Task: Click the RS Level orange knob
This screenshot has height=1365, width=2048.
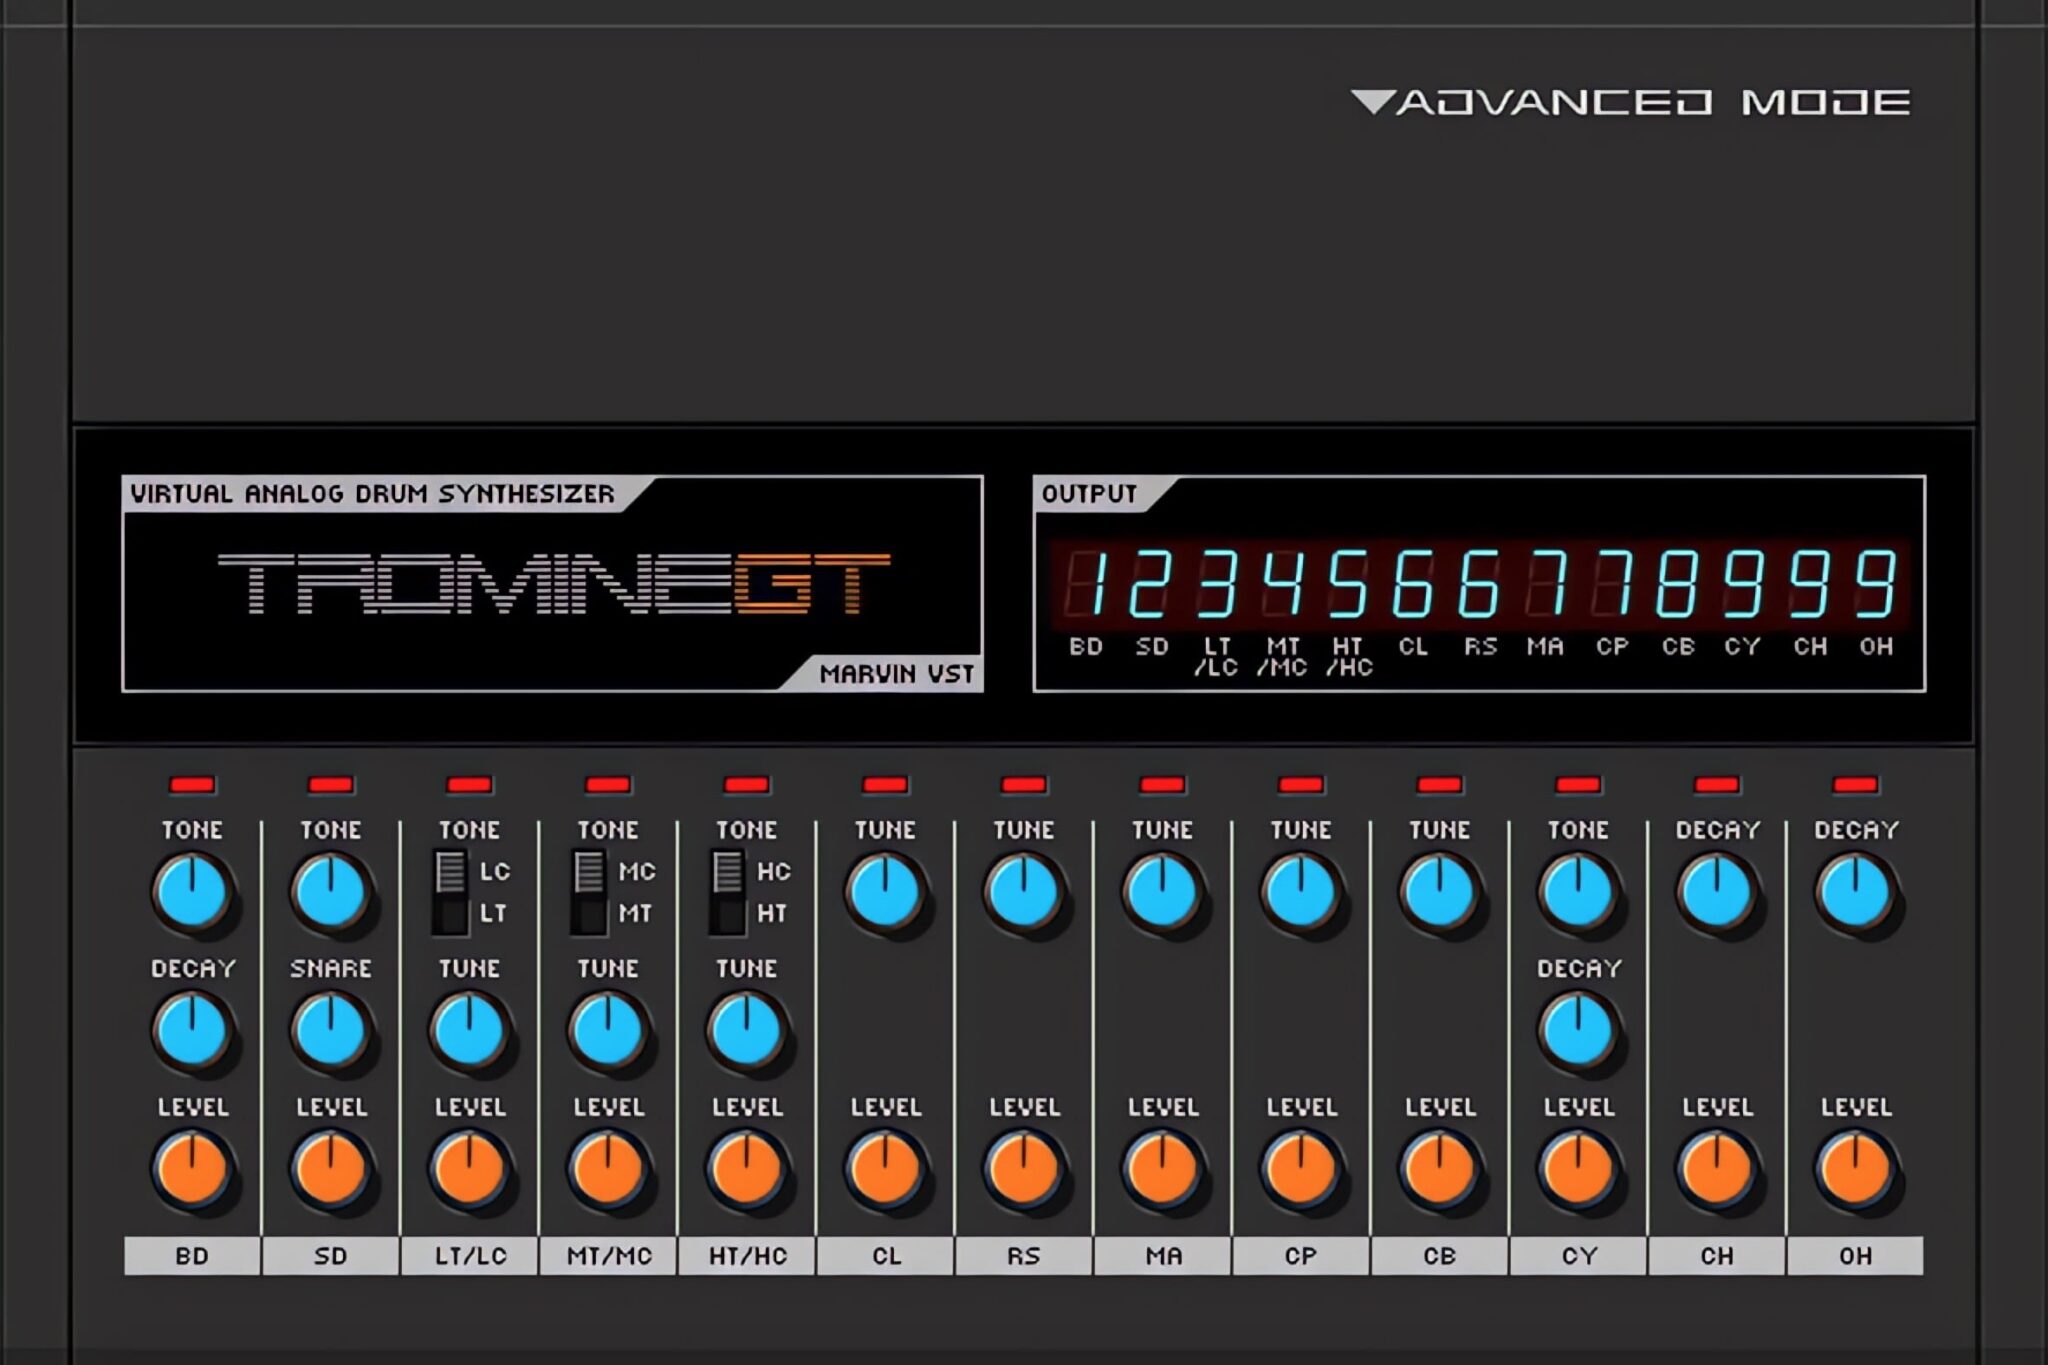Action: tap(1023, 1169)
